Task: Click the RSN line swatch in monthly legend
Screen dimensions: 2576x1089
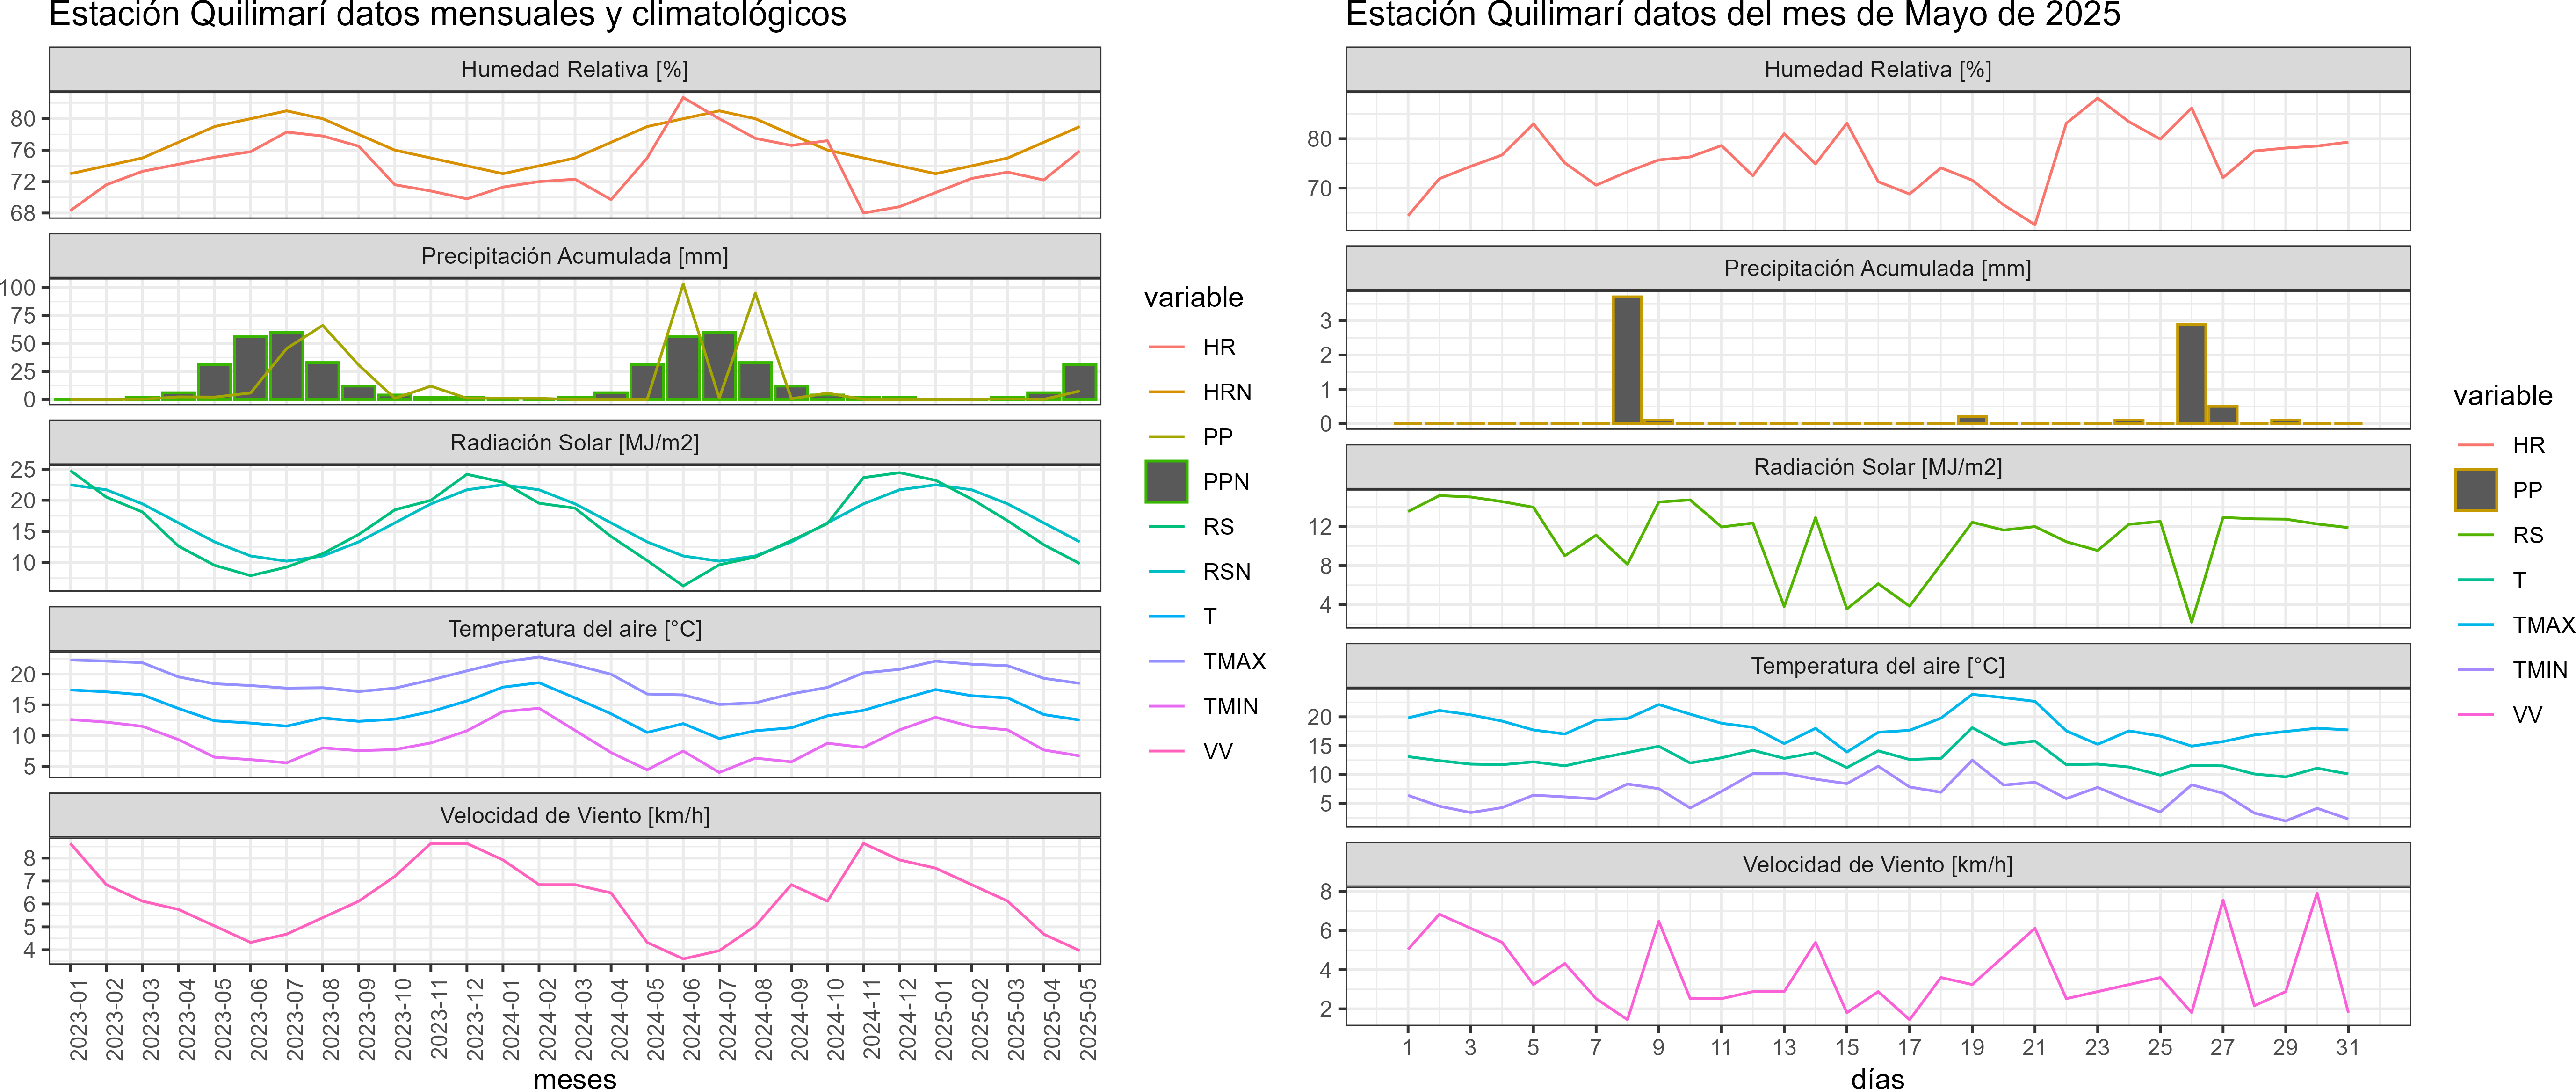Action: pos(1166,572)
